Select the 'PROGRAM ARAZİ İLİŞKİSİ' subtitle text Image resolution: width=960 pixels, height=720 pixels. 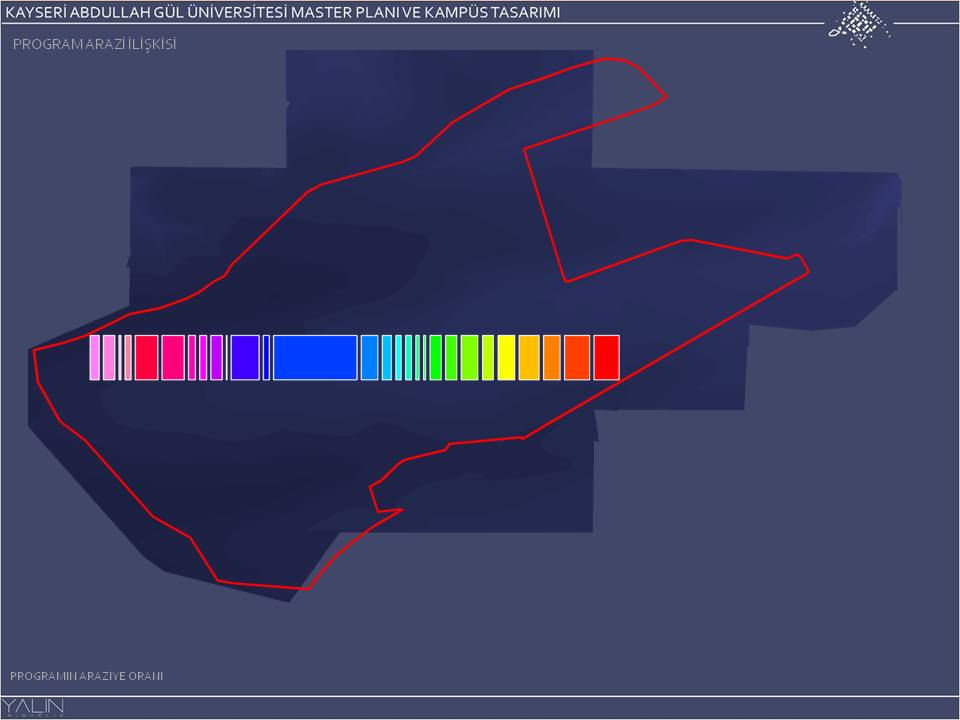tap(94, 45)
